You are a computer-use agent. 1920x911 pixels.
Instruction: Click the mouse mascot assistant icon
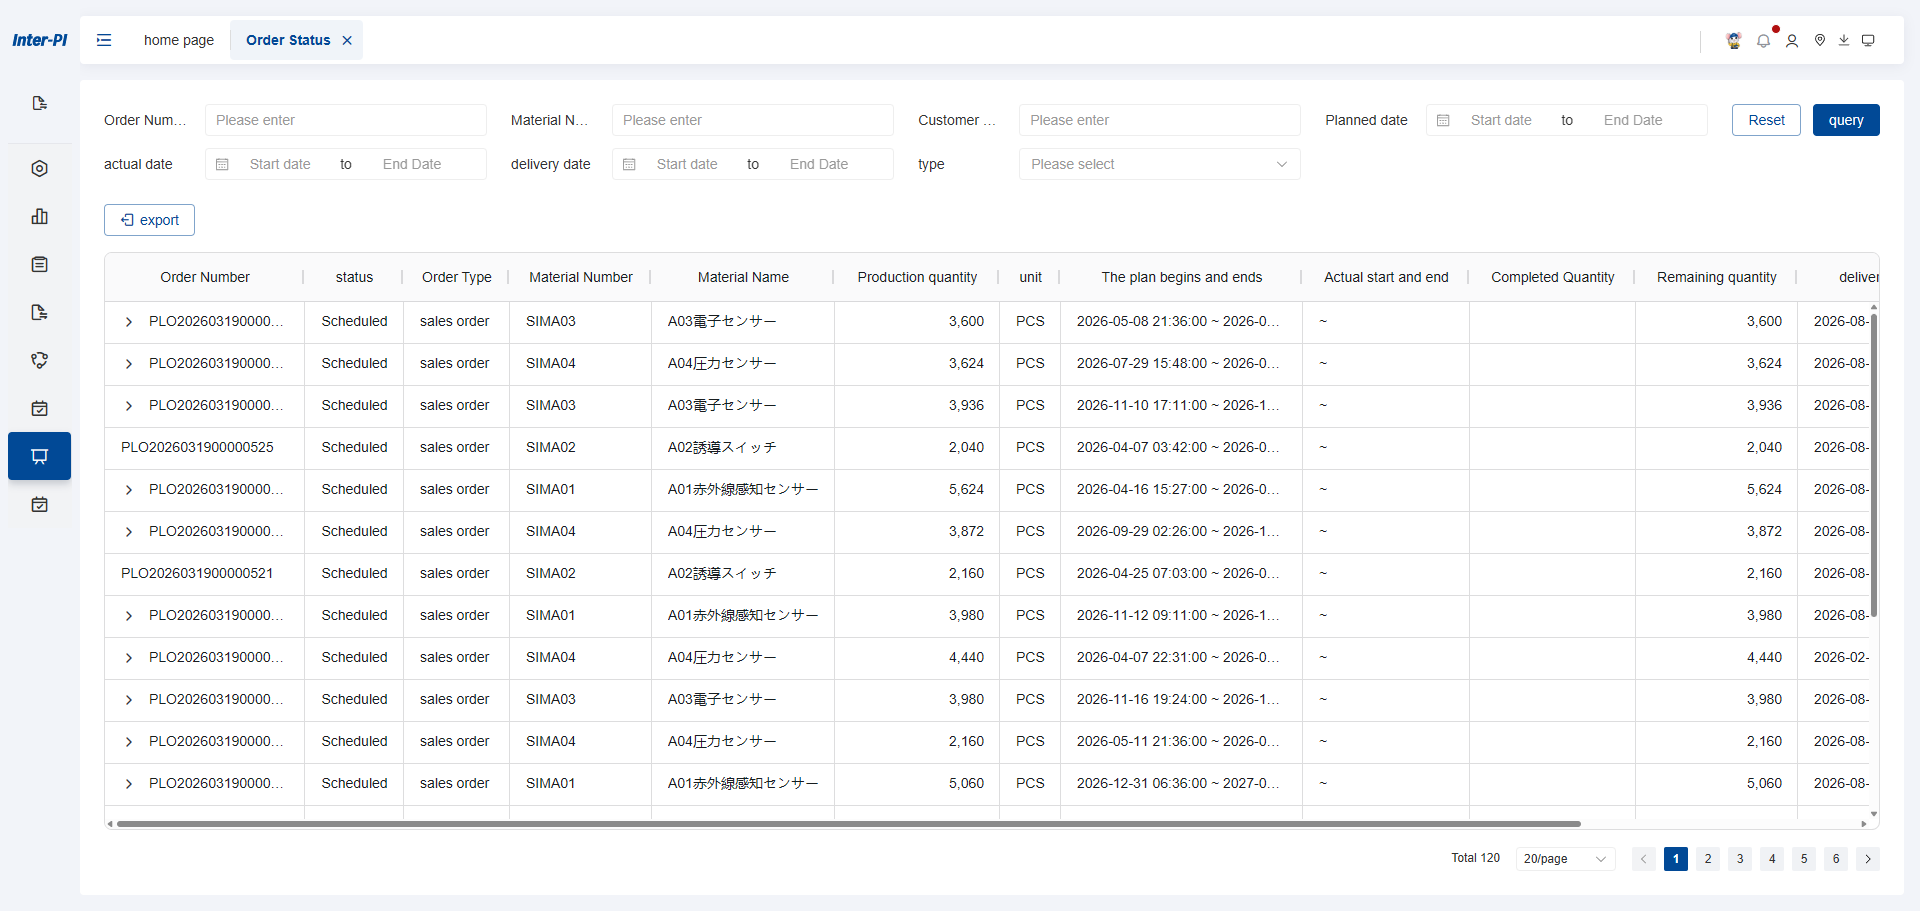coord(1734,40)
